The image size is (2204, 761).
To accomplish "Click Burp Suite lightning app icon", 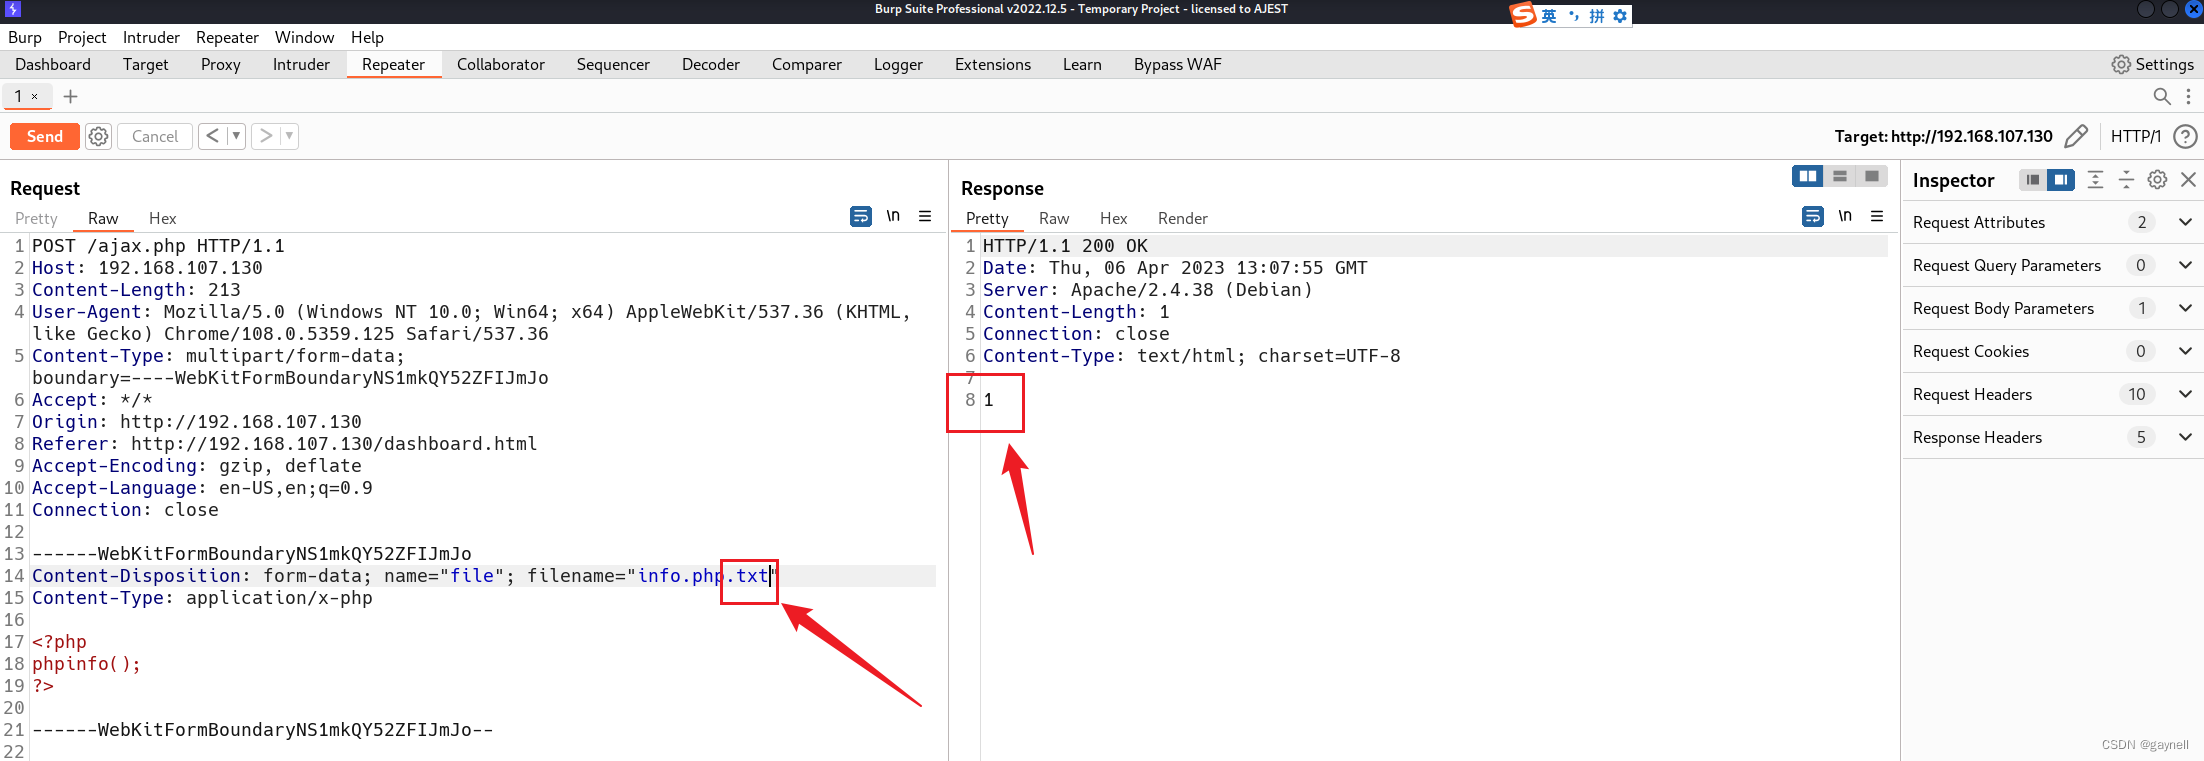I will click(13, 9).
